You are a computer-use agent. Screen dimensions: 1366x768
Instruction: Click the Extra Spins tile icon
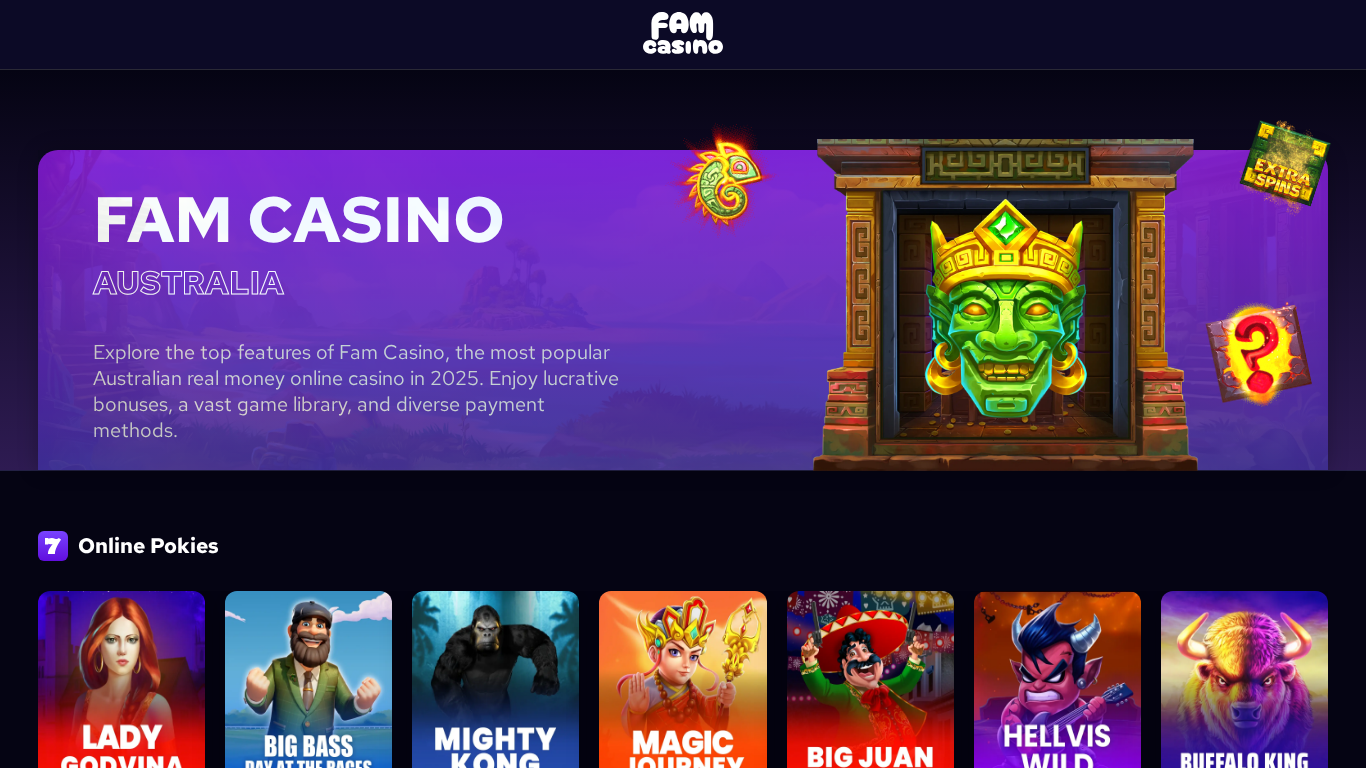pos(1284,163)
